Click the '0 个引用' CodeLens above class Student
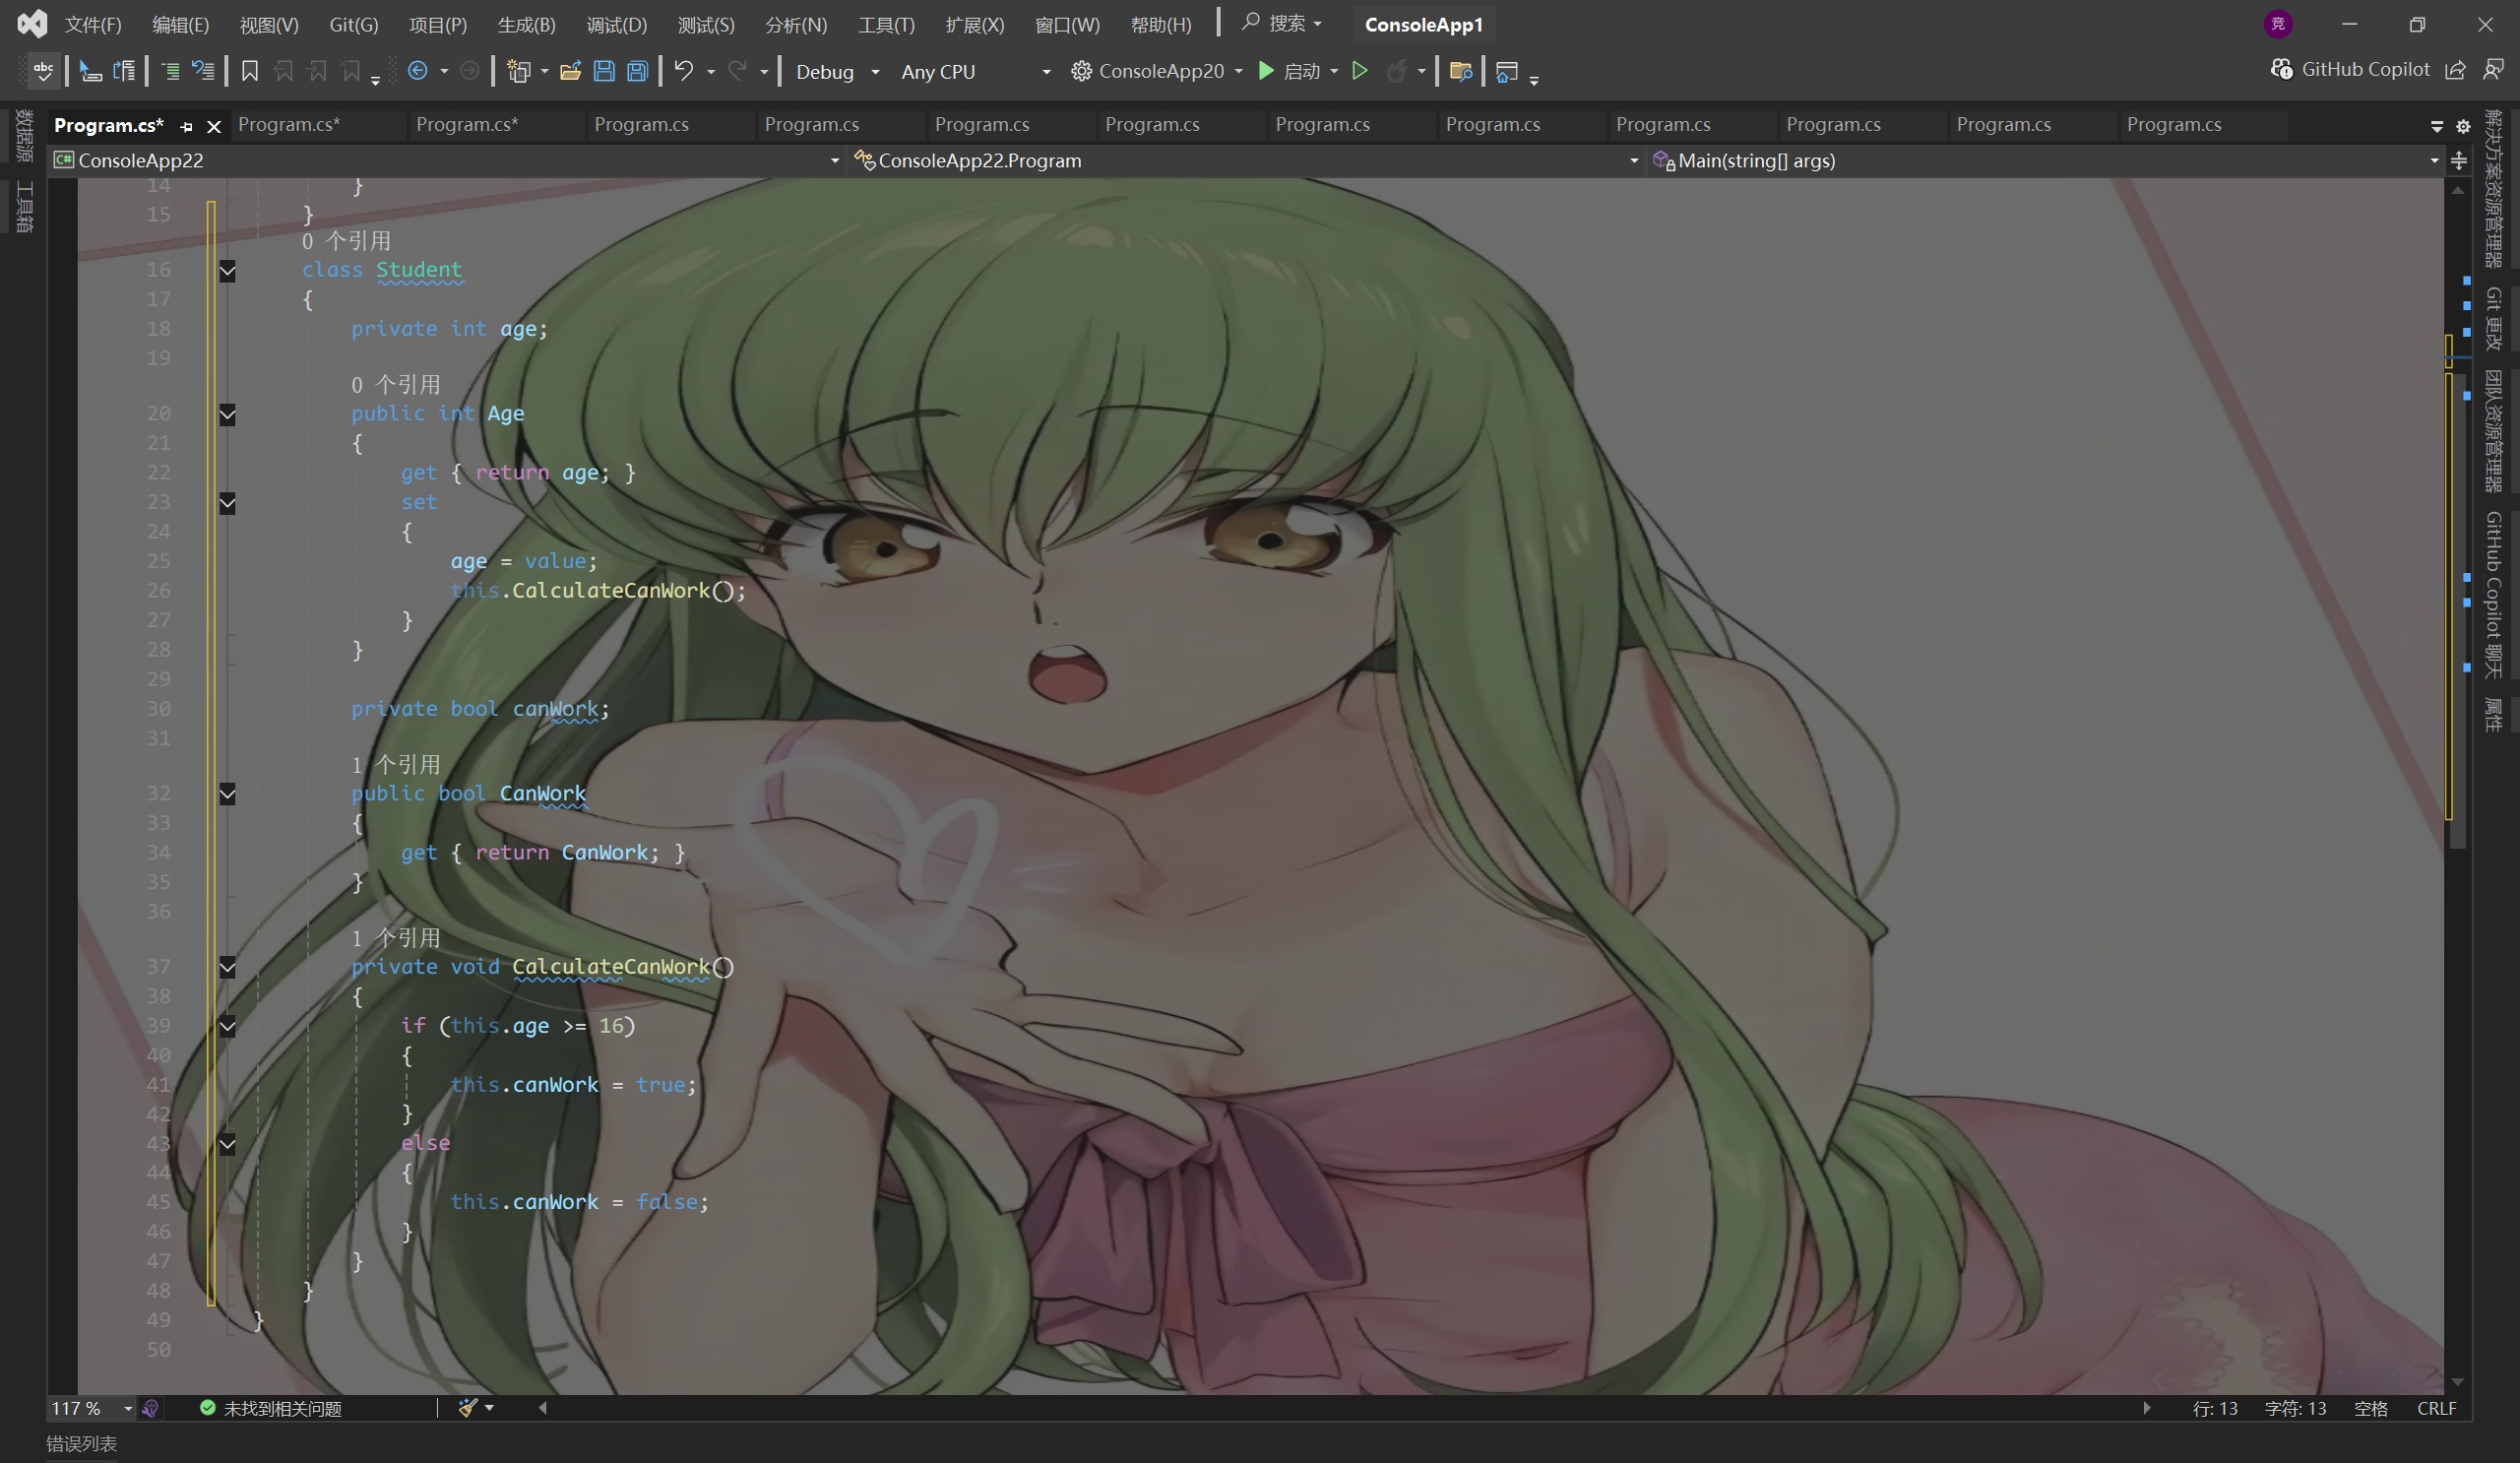This screenshot has width=2520, height=1463. coord(346,241)
